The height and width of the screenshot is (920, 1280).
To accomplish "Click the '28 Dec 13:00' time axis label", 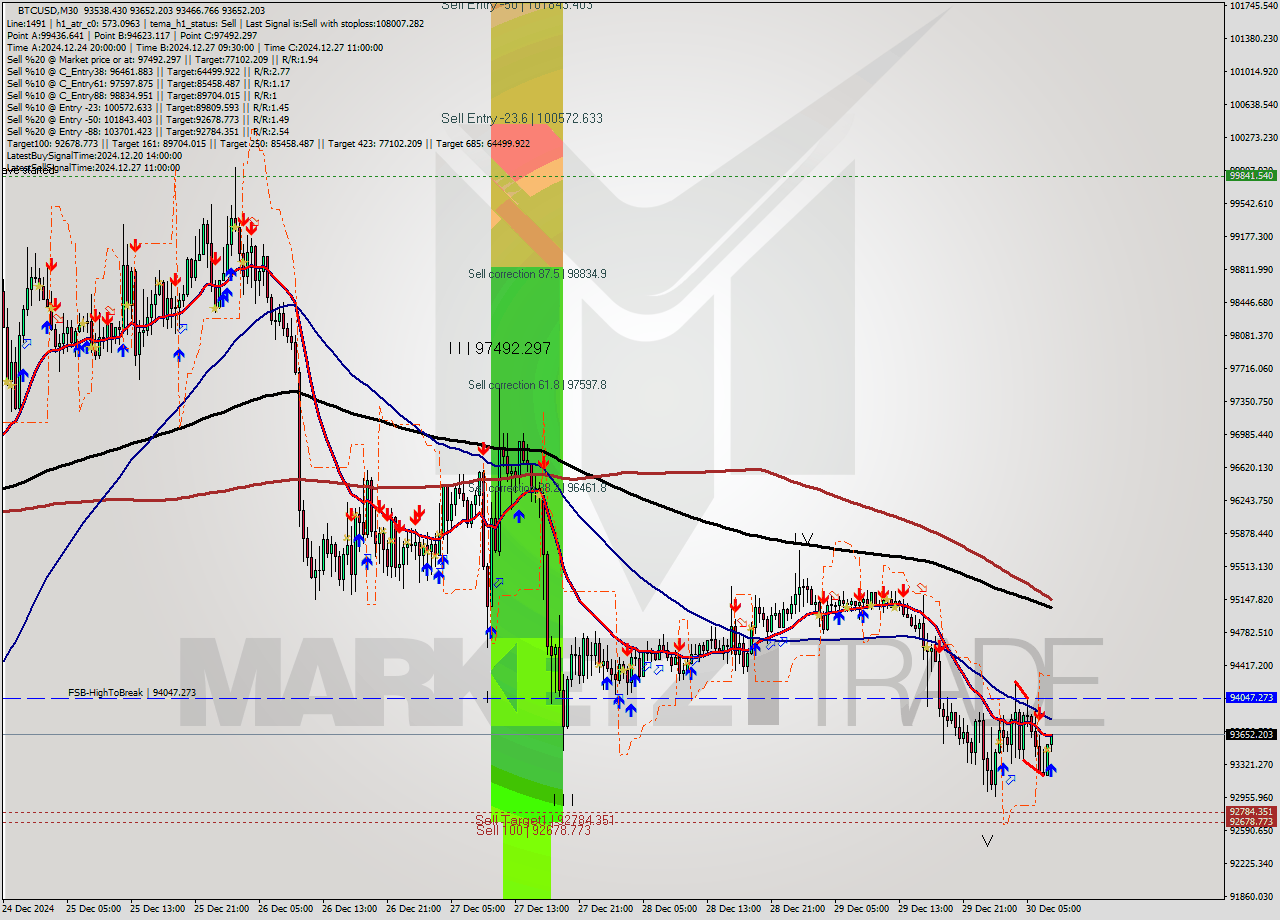I will point(733,909).
